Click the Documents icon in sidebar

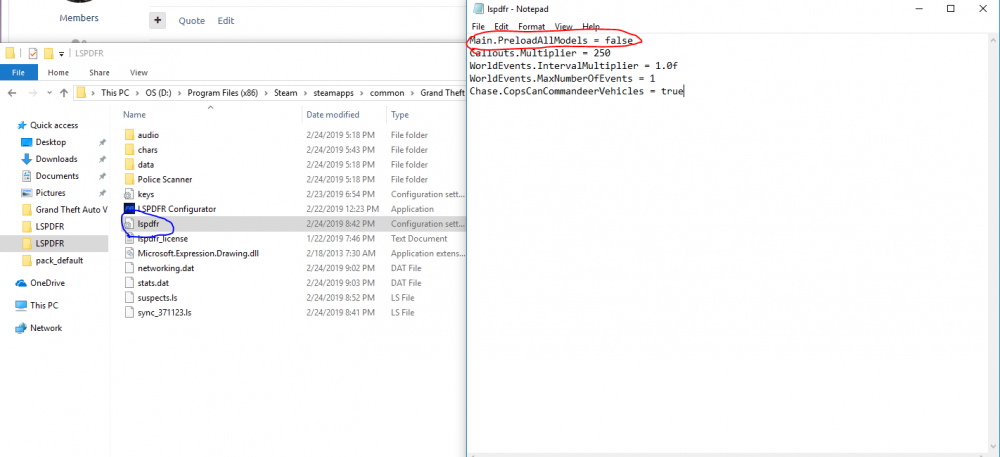pyautogui.click(x=27, y=176)
